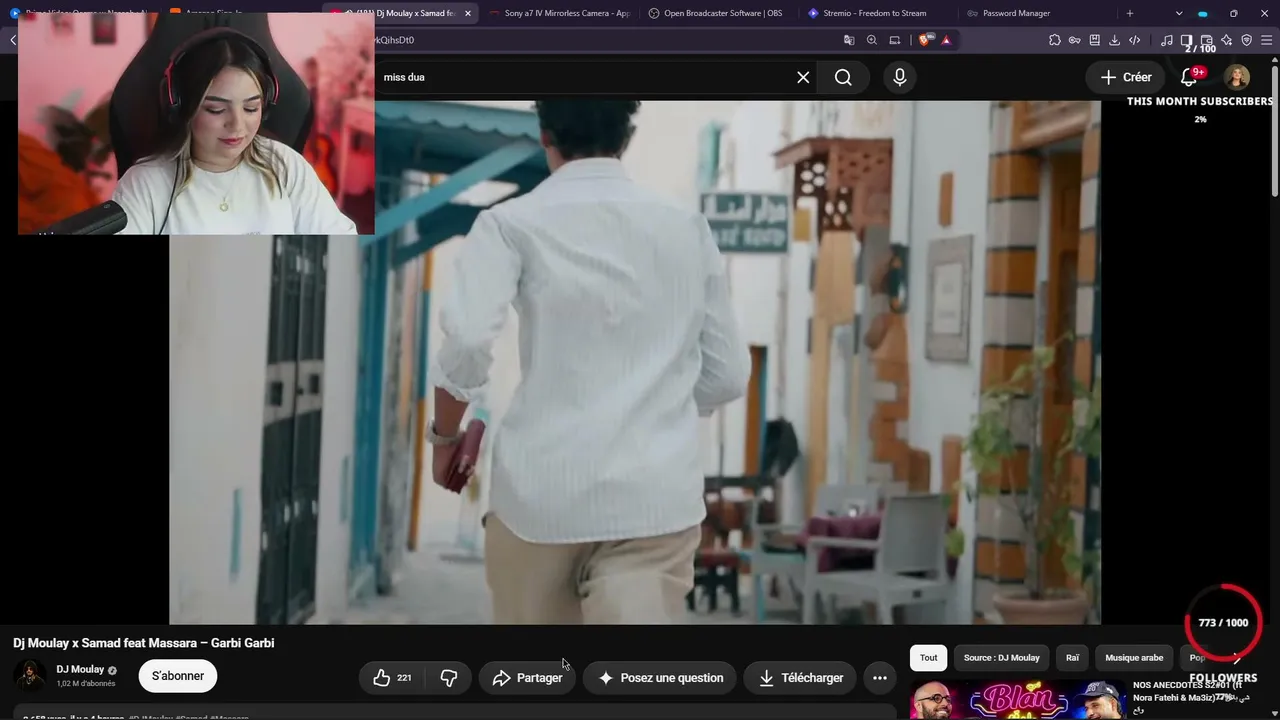This screenshot has height=720, width=1280.
Task: Open the Blan recommended video thumbnail
Action: click(x=1018, y=700)
